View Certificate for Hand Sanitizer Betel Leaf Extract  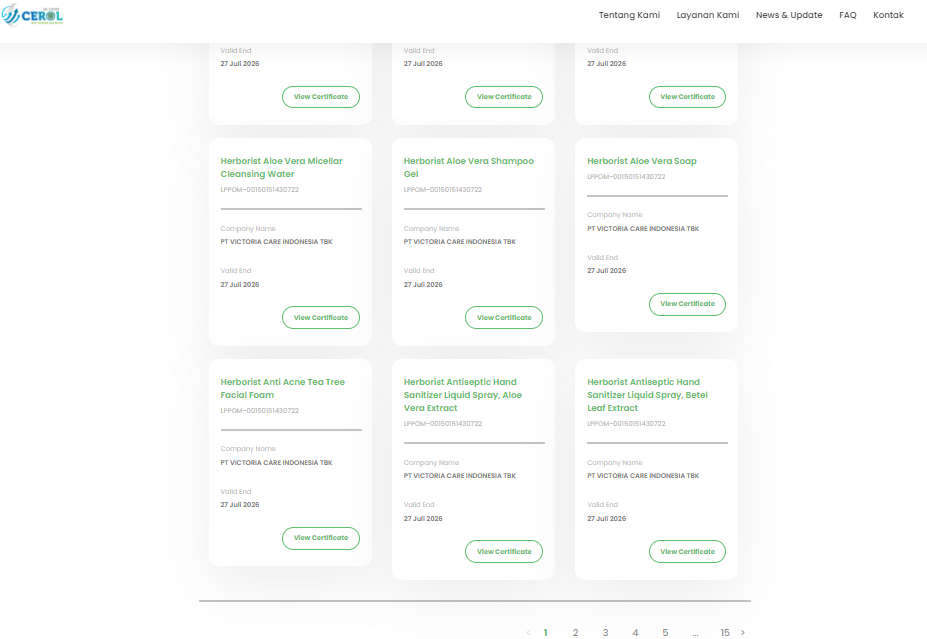click(688, 552)
